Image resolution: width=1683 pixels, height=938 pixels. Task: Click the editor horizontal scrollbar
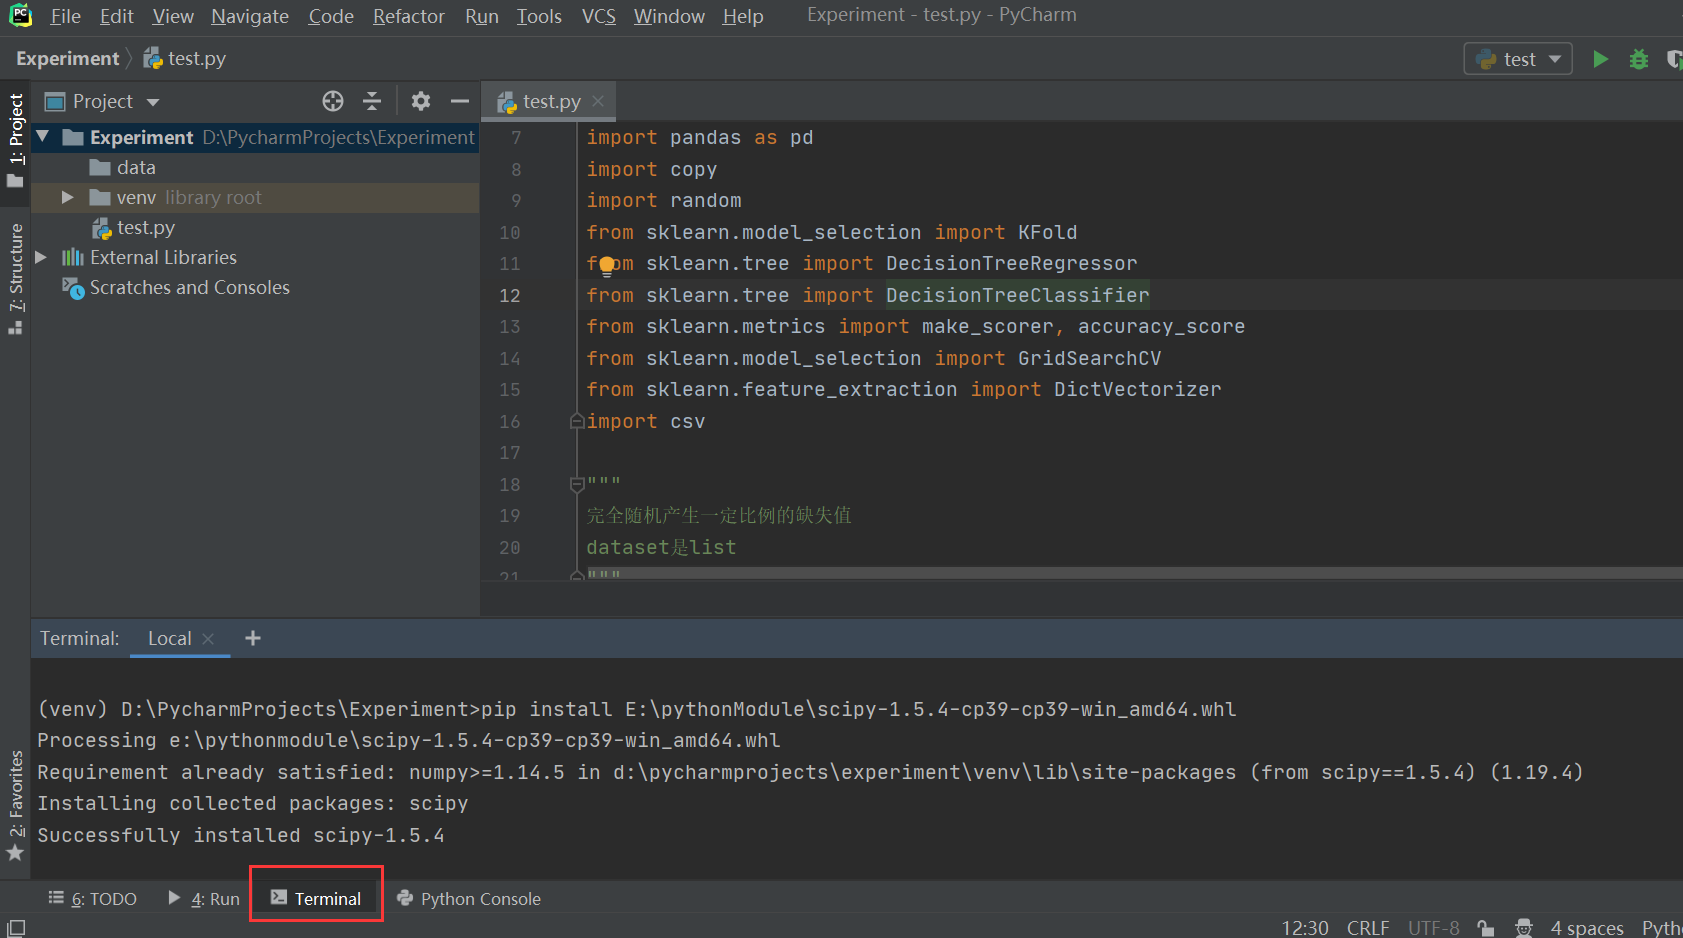click(1134, 573)
